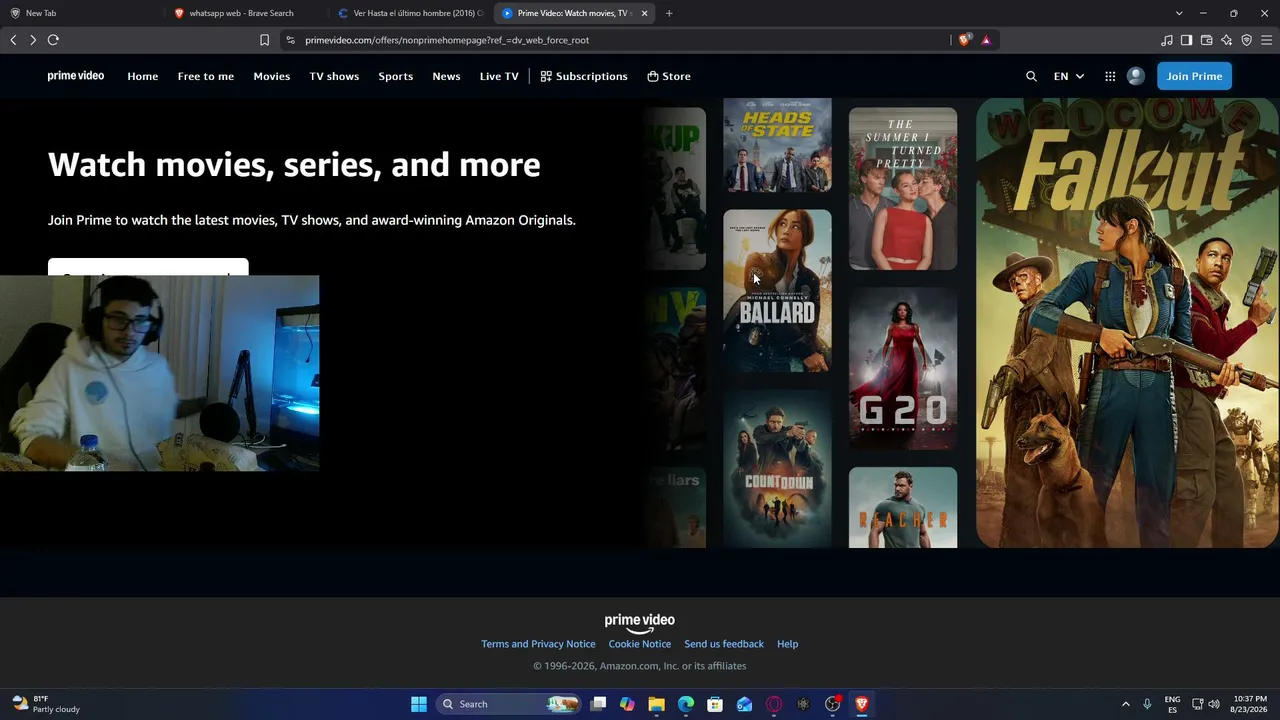Image resolution: width=1280 pixels, height=720 pixels.
Task: Open the Amazon apps grid menu
Action: pos(1110,76)
